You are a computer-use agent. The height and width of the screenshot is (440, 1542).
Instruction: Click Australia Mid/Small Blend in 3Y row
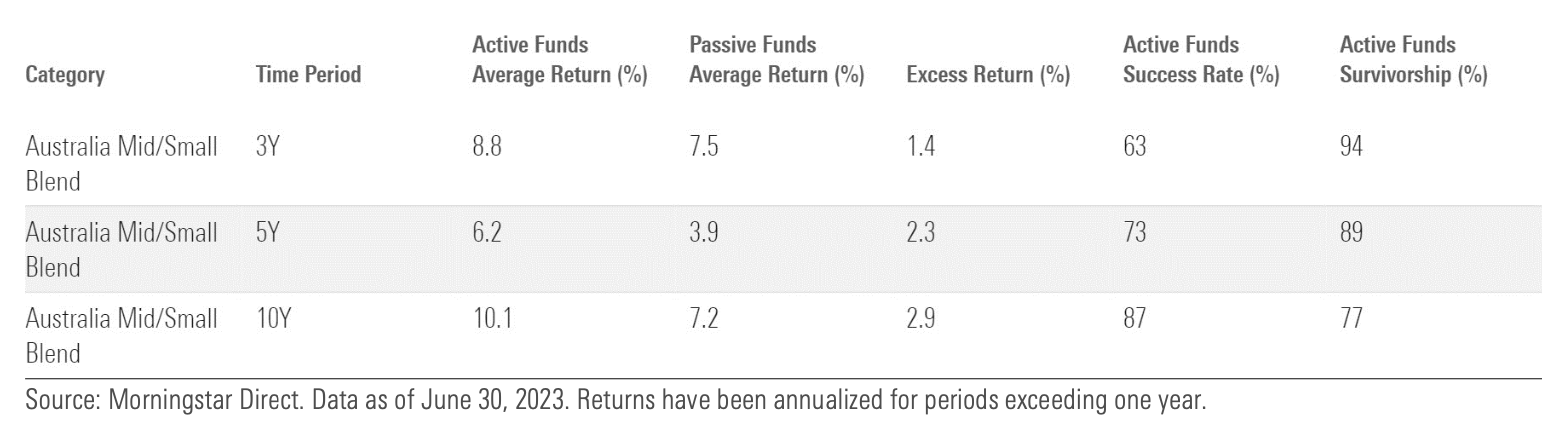pyautogui.click(x=121, y=163)
